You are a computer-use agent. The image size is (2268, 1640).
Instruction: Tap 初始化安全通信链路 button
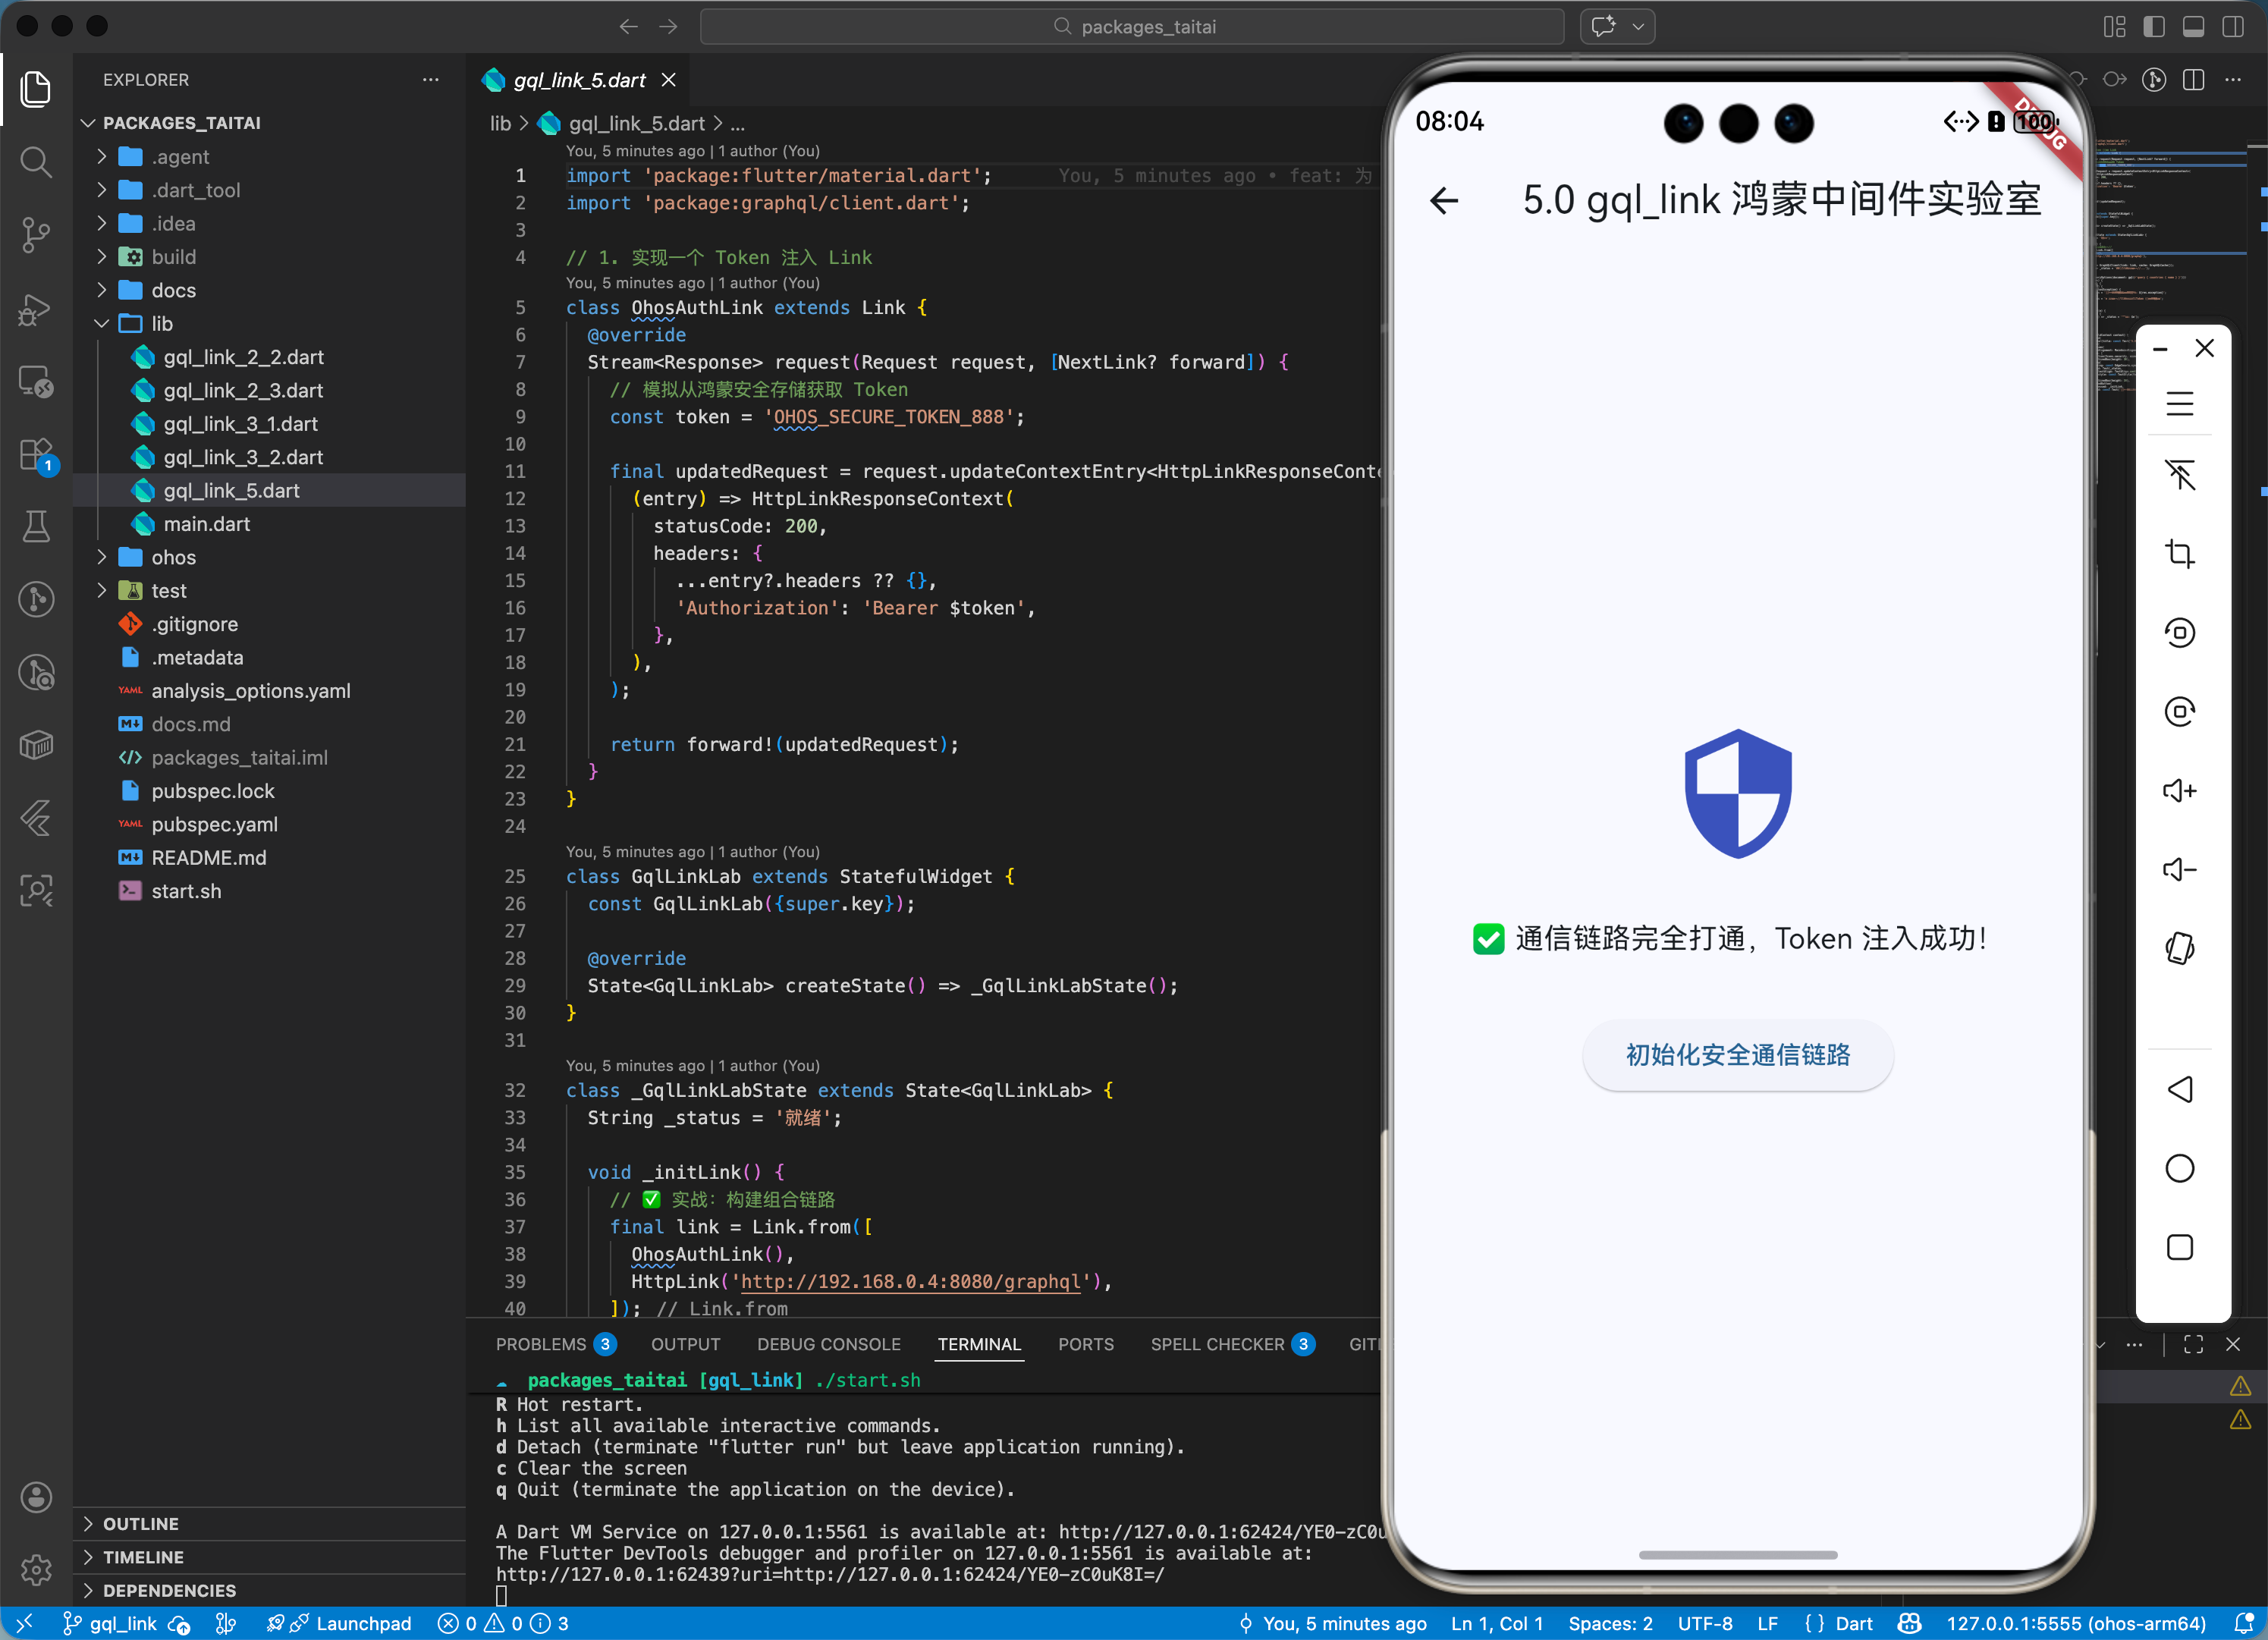point(1737,1055)
